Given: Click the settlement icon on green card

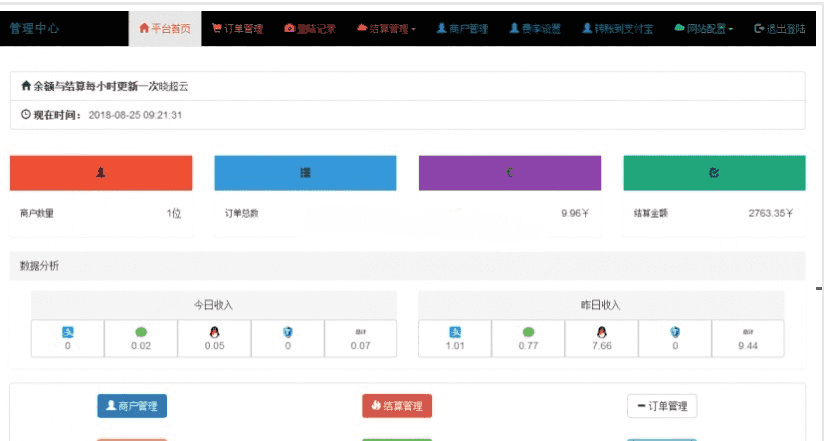Looking at the screenshot, I should [x=714, y=172].
